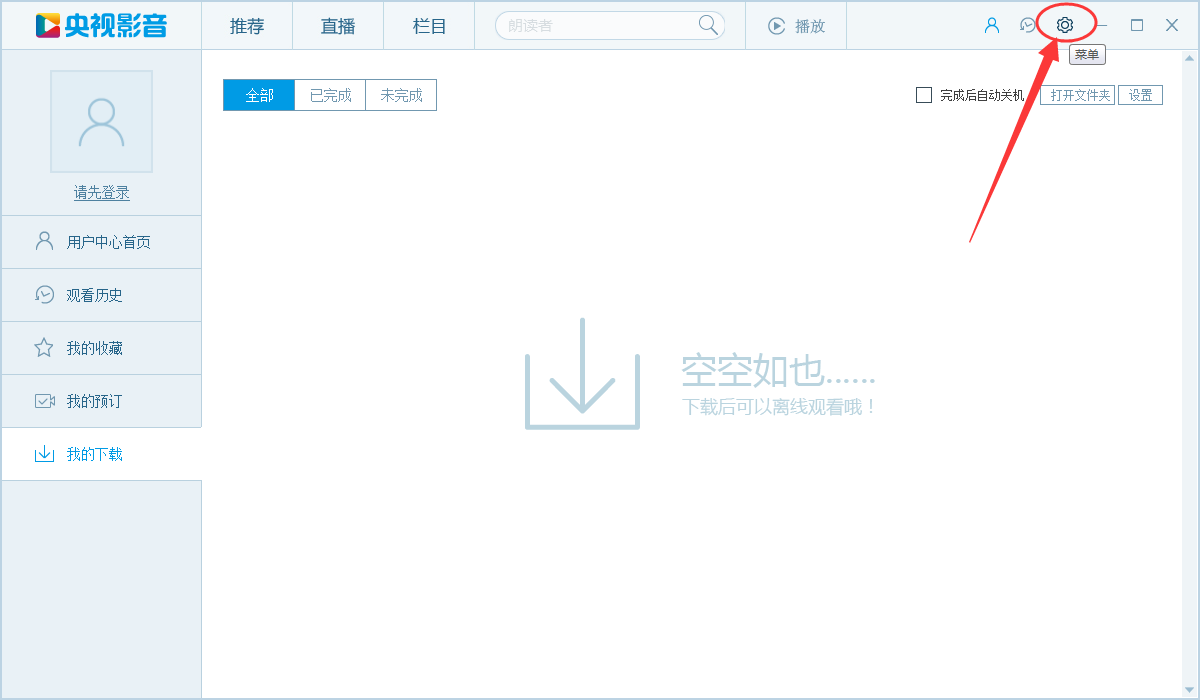Viewport: 1200px width, 700px height.
Task: Open the settings gear menu
Action: [x=1063, y=25]
